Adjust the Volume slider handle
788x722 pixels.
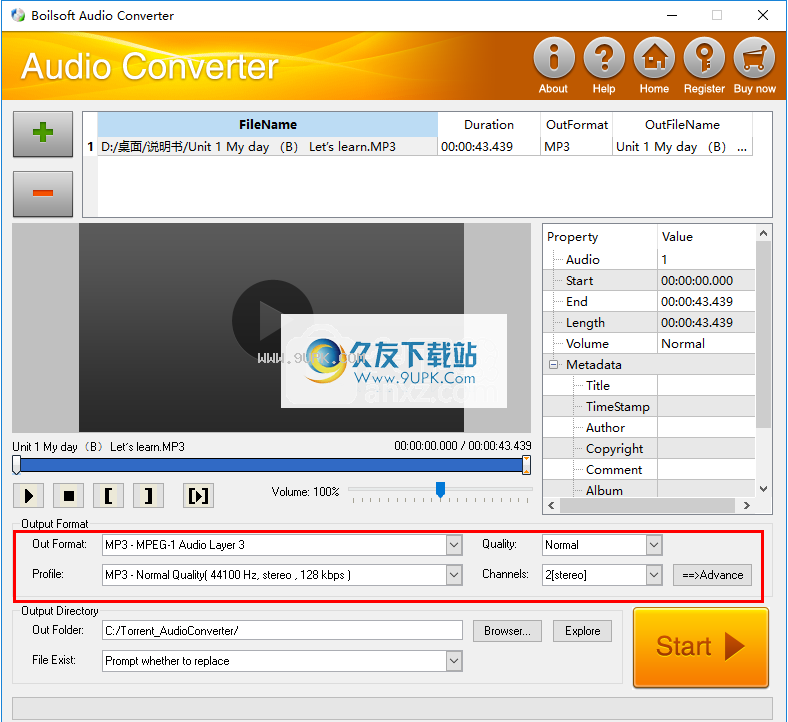click(x=440, y=489)
